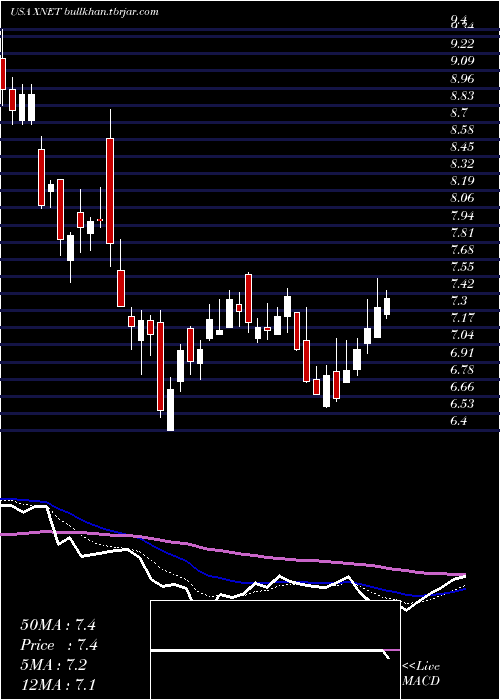Click the last white candlestick on the right
Image resolution: width=500 pixels, height=700 pixels.
[387, 306]
